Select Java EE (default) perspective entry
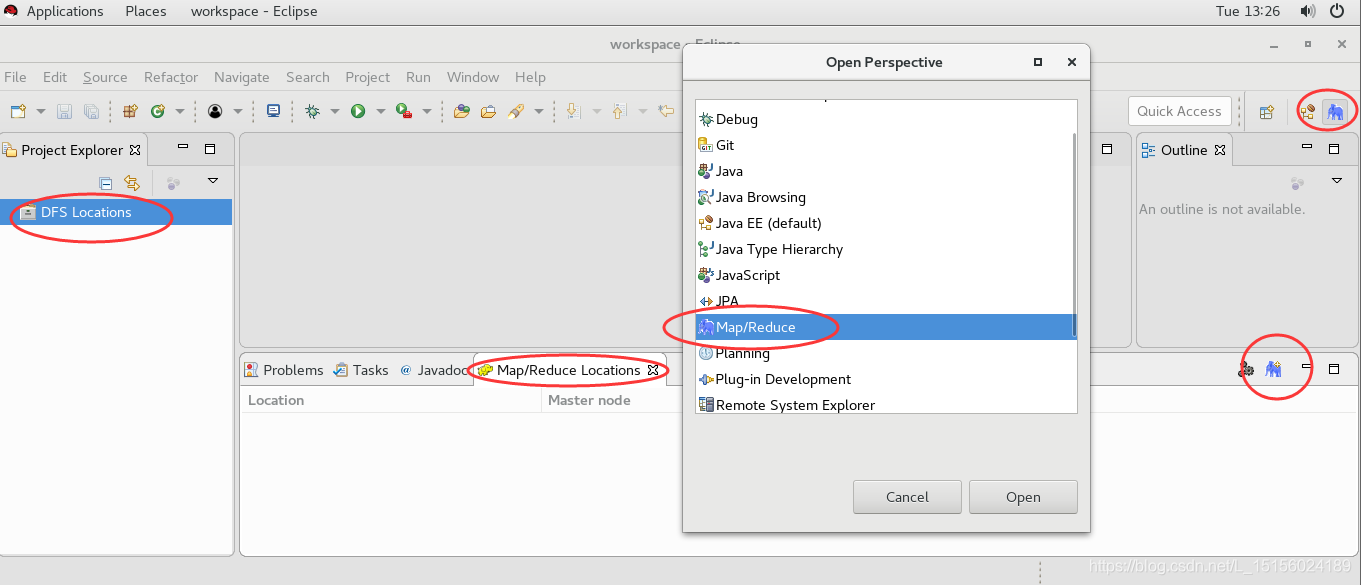1361x585 pixels. point(883,223)
